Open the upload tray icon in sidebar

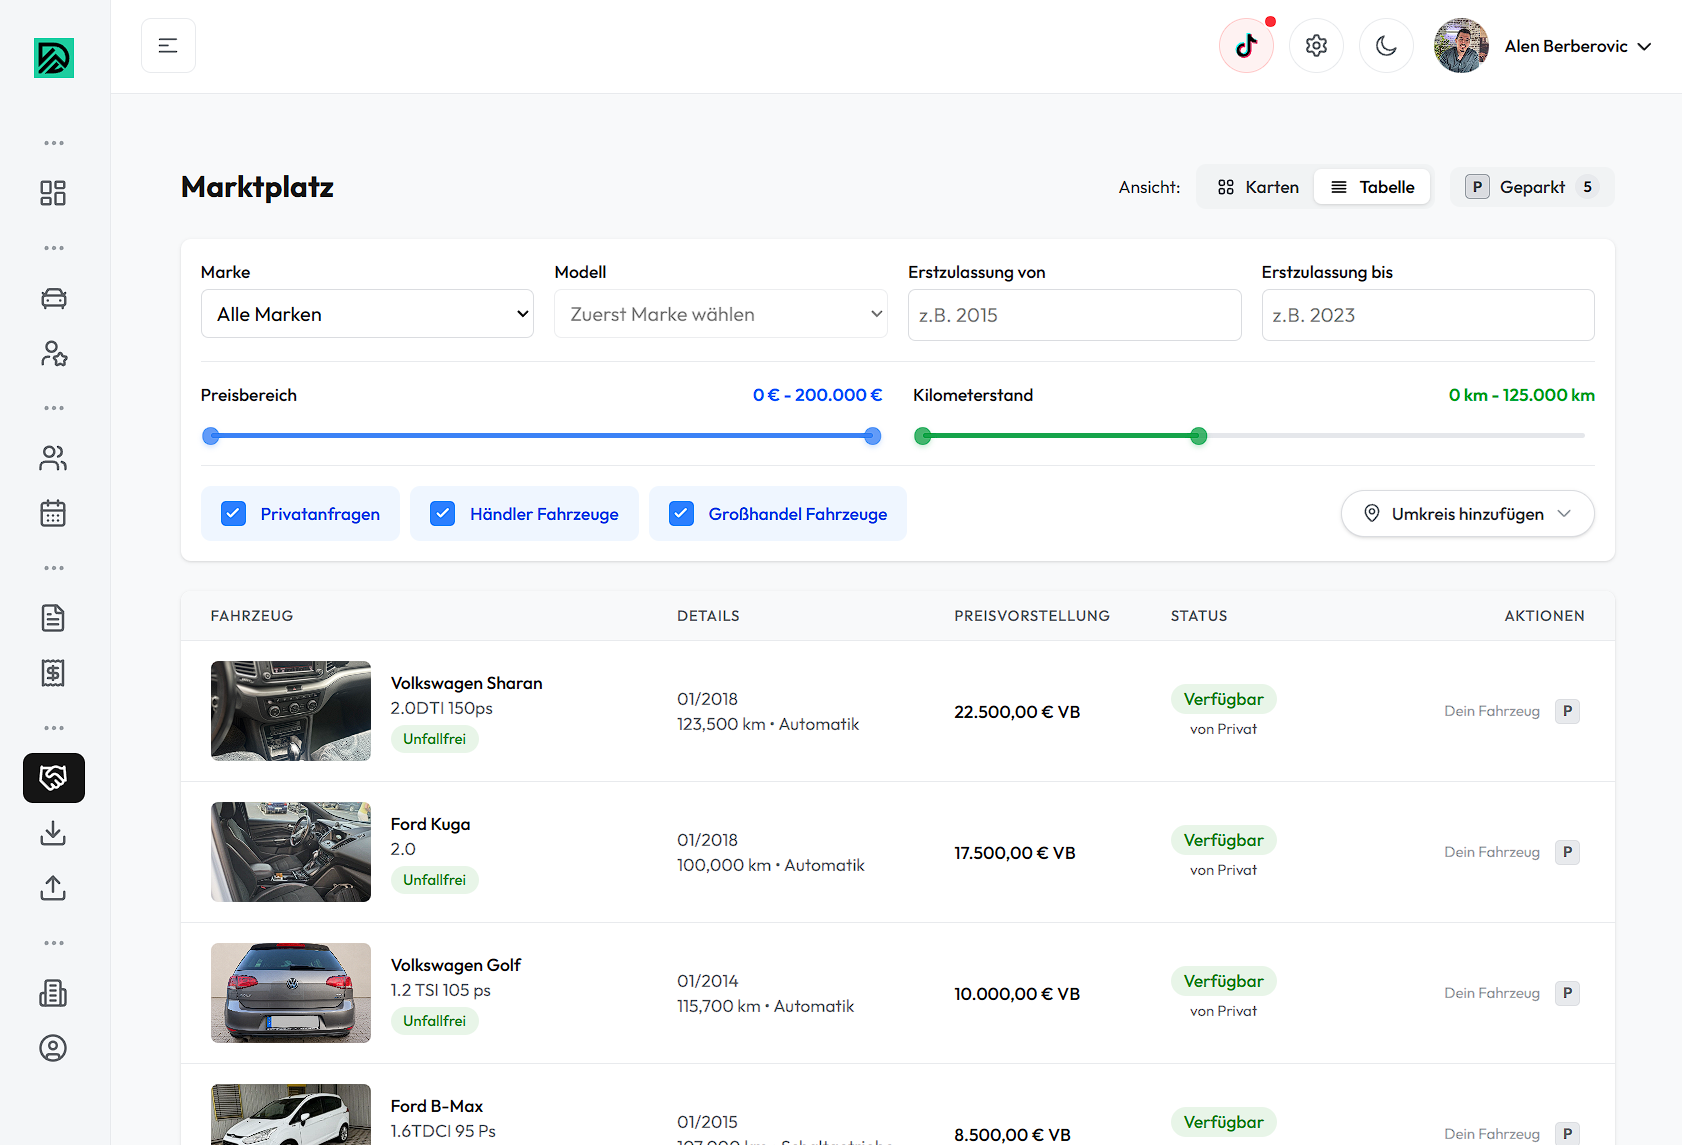53,888
